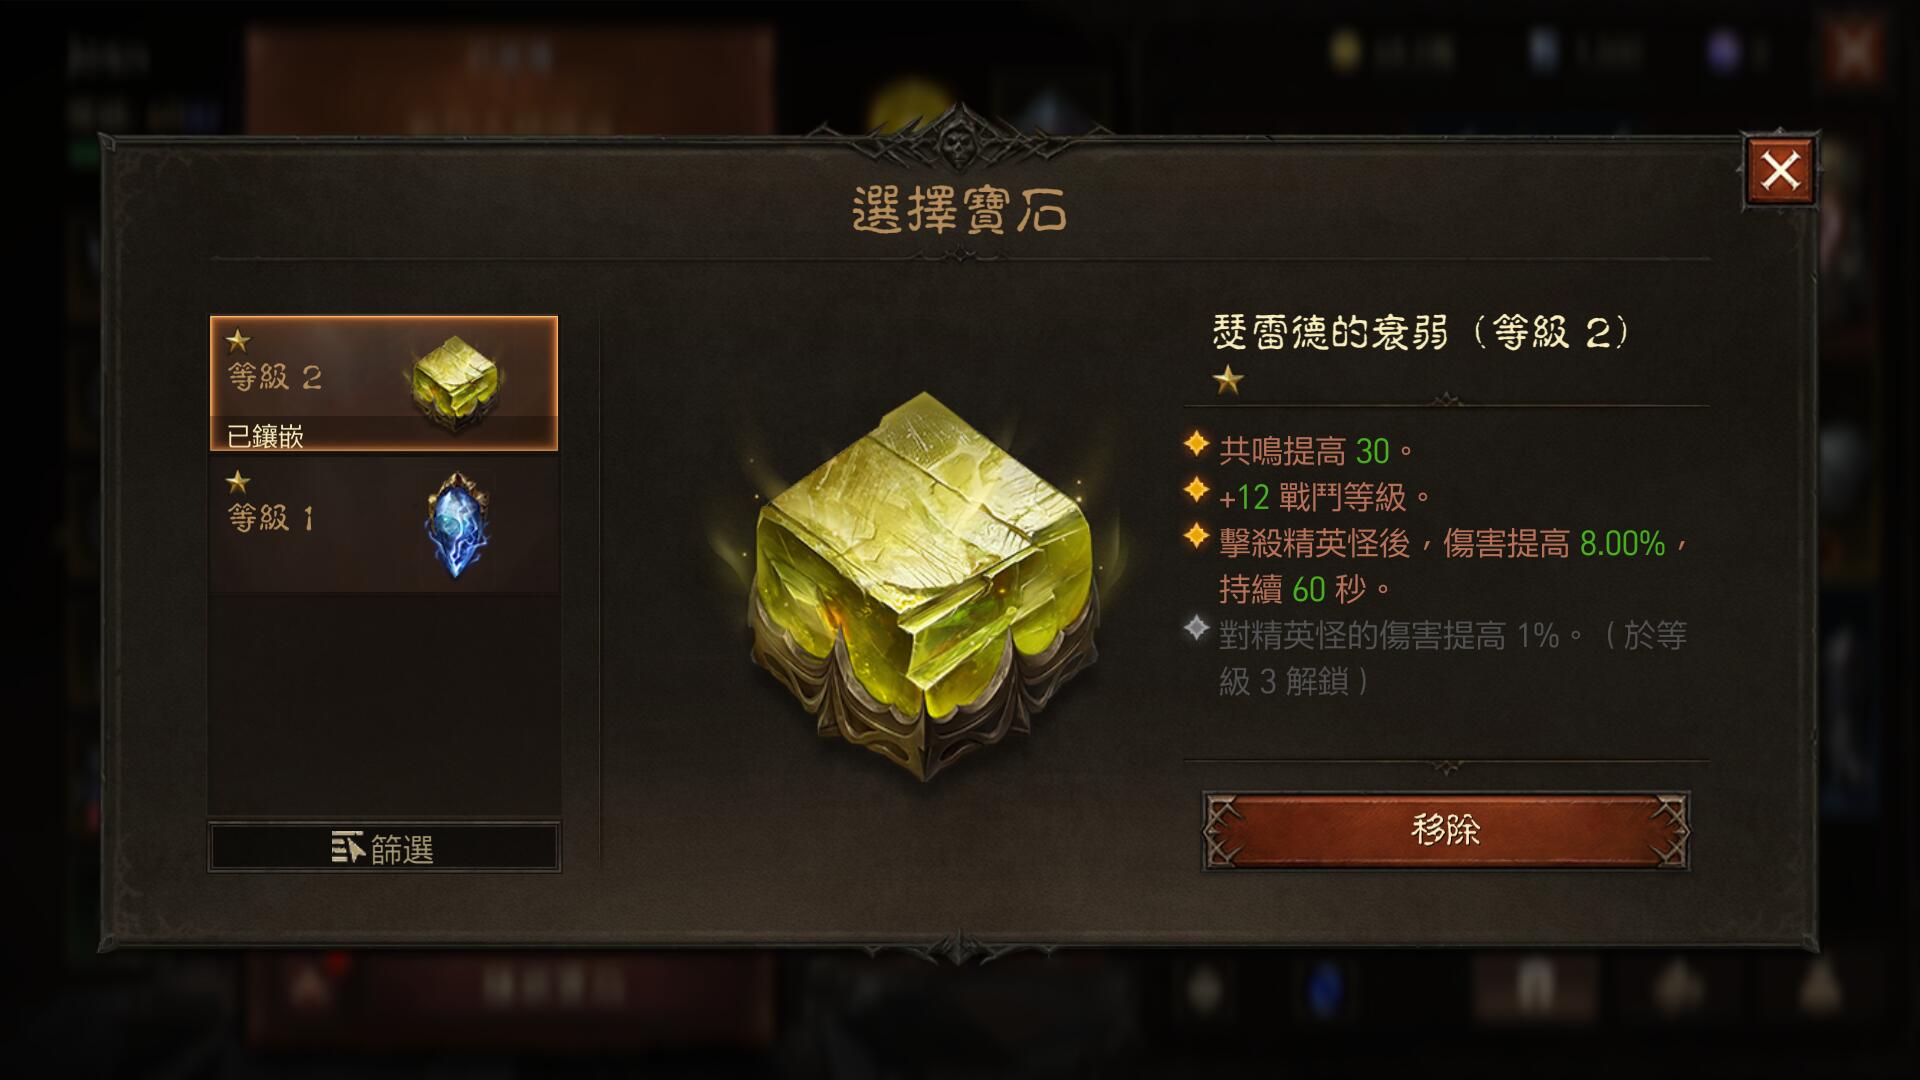Select the blue crystal gem icon in list
The height and width of the screenshot is (1080, 1920).
tap(456, 525)
